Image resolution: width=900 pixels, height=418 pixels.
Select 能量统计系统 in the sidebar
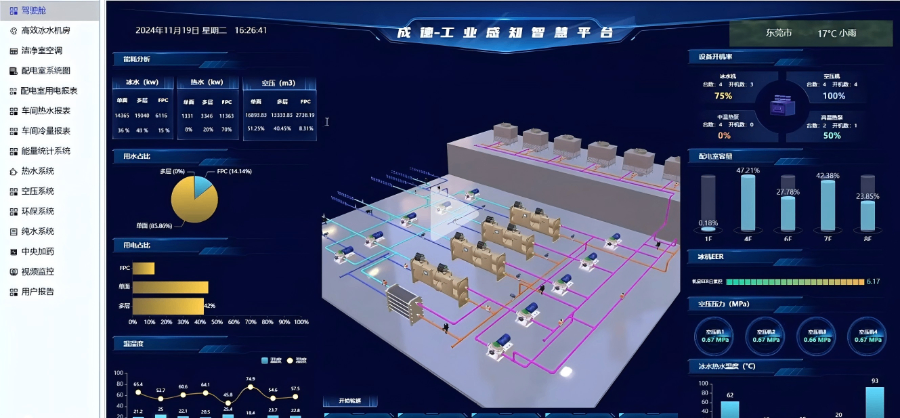coord(45,151)
